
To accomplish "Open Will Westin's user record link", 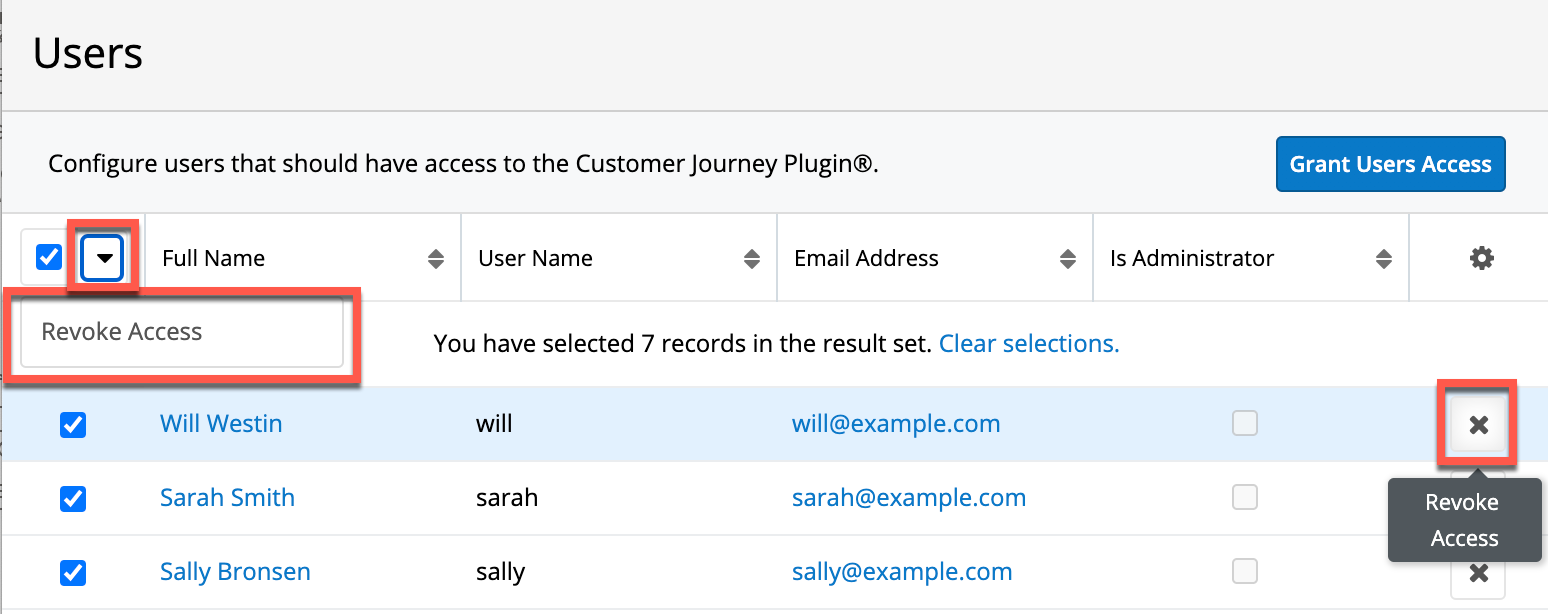I will [x=221, y=424].
